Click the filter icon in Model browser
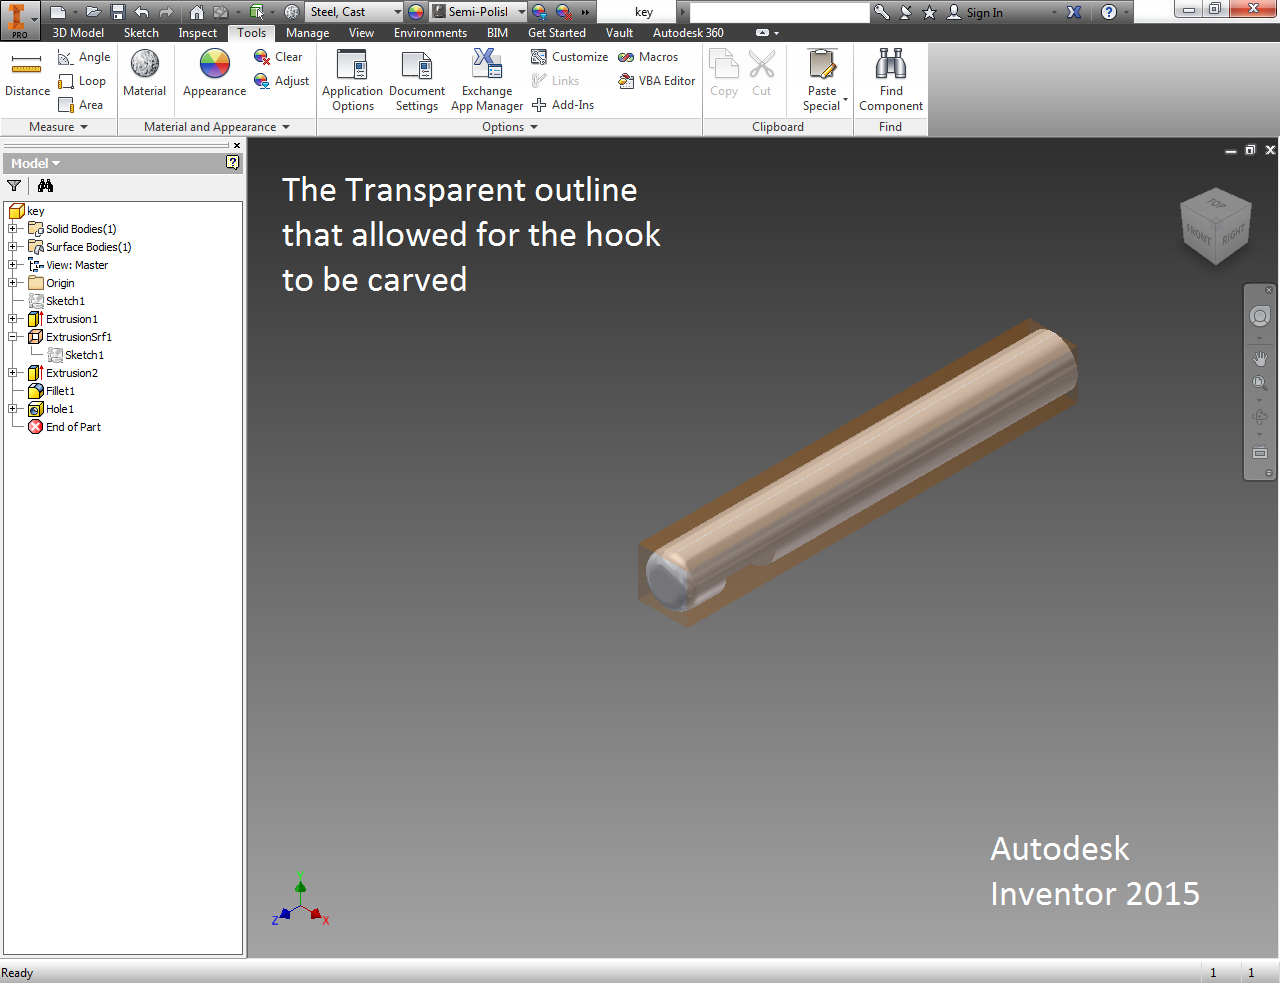Screen dimensions: 1280x983 coord(14,185)
